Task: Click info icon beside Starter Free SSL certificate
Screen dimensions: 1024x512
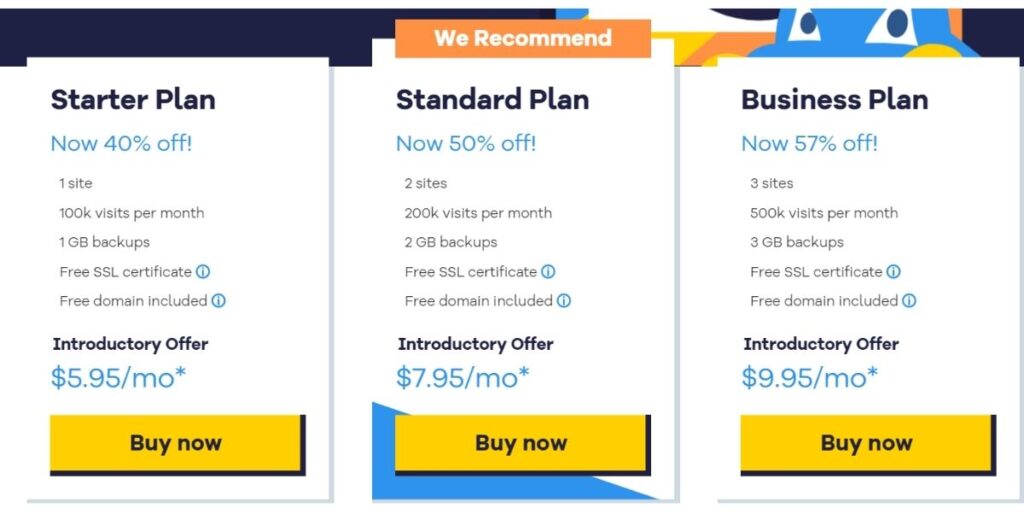Action: [x=203, y=272]
